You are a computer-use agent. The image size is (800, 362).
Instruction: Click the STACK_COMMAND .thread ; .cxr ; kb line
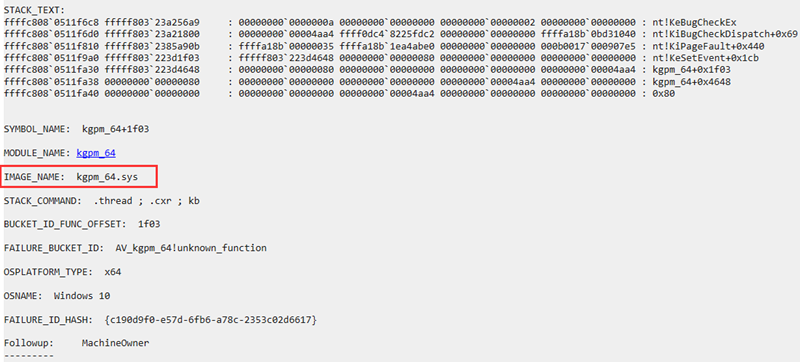coord(102,201)
